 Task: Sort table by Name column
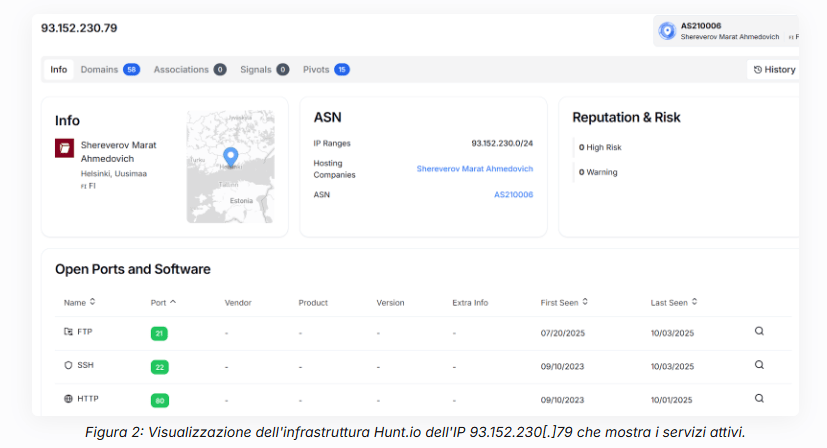[79, 301]
